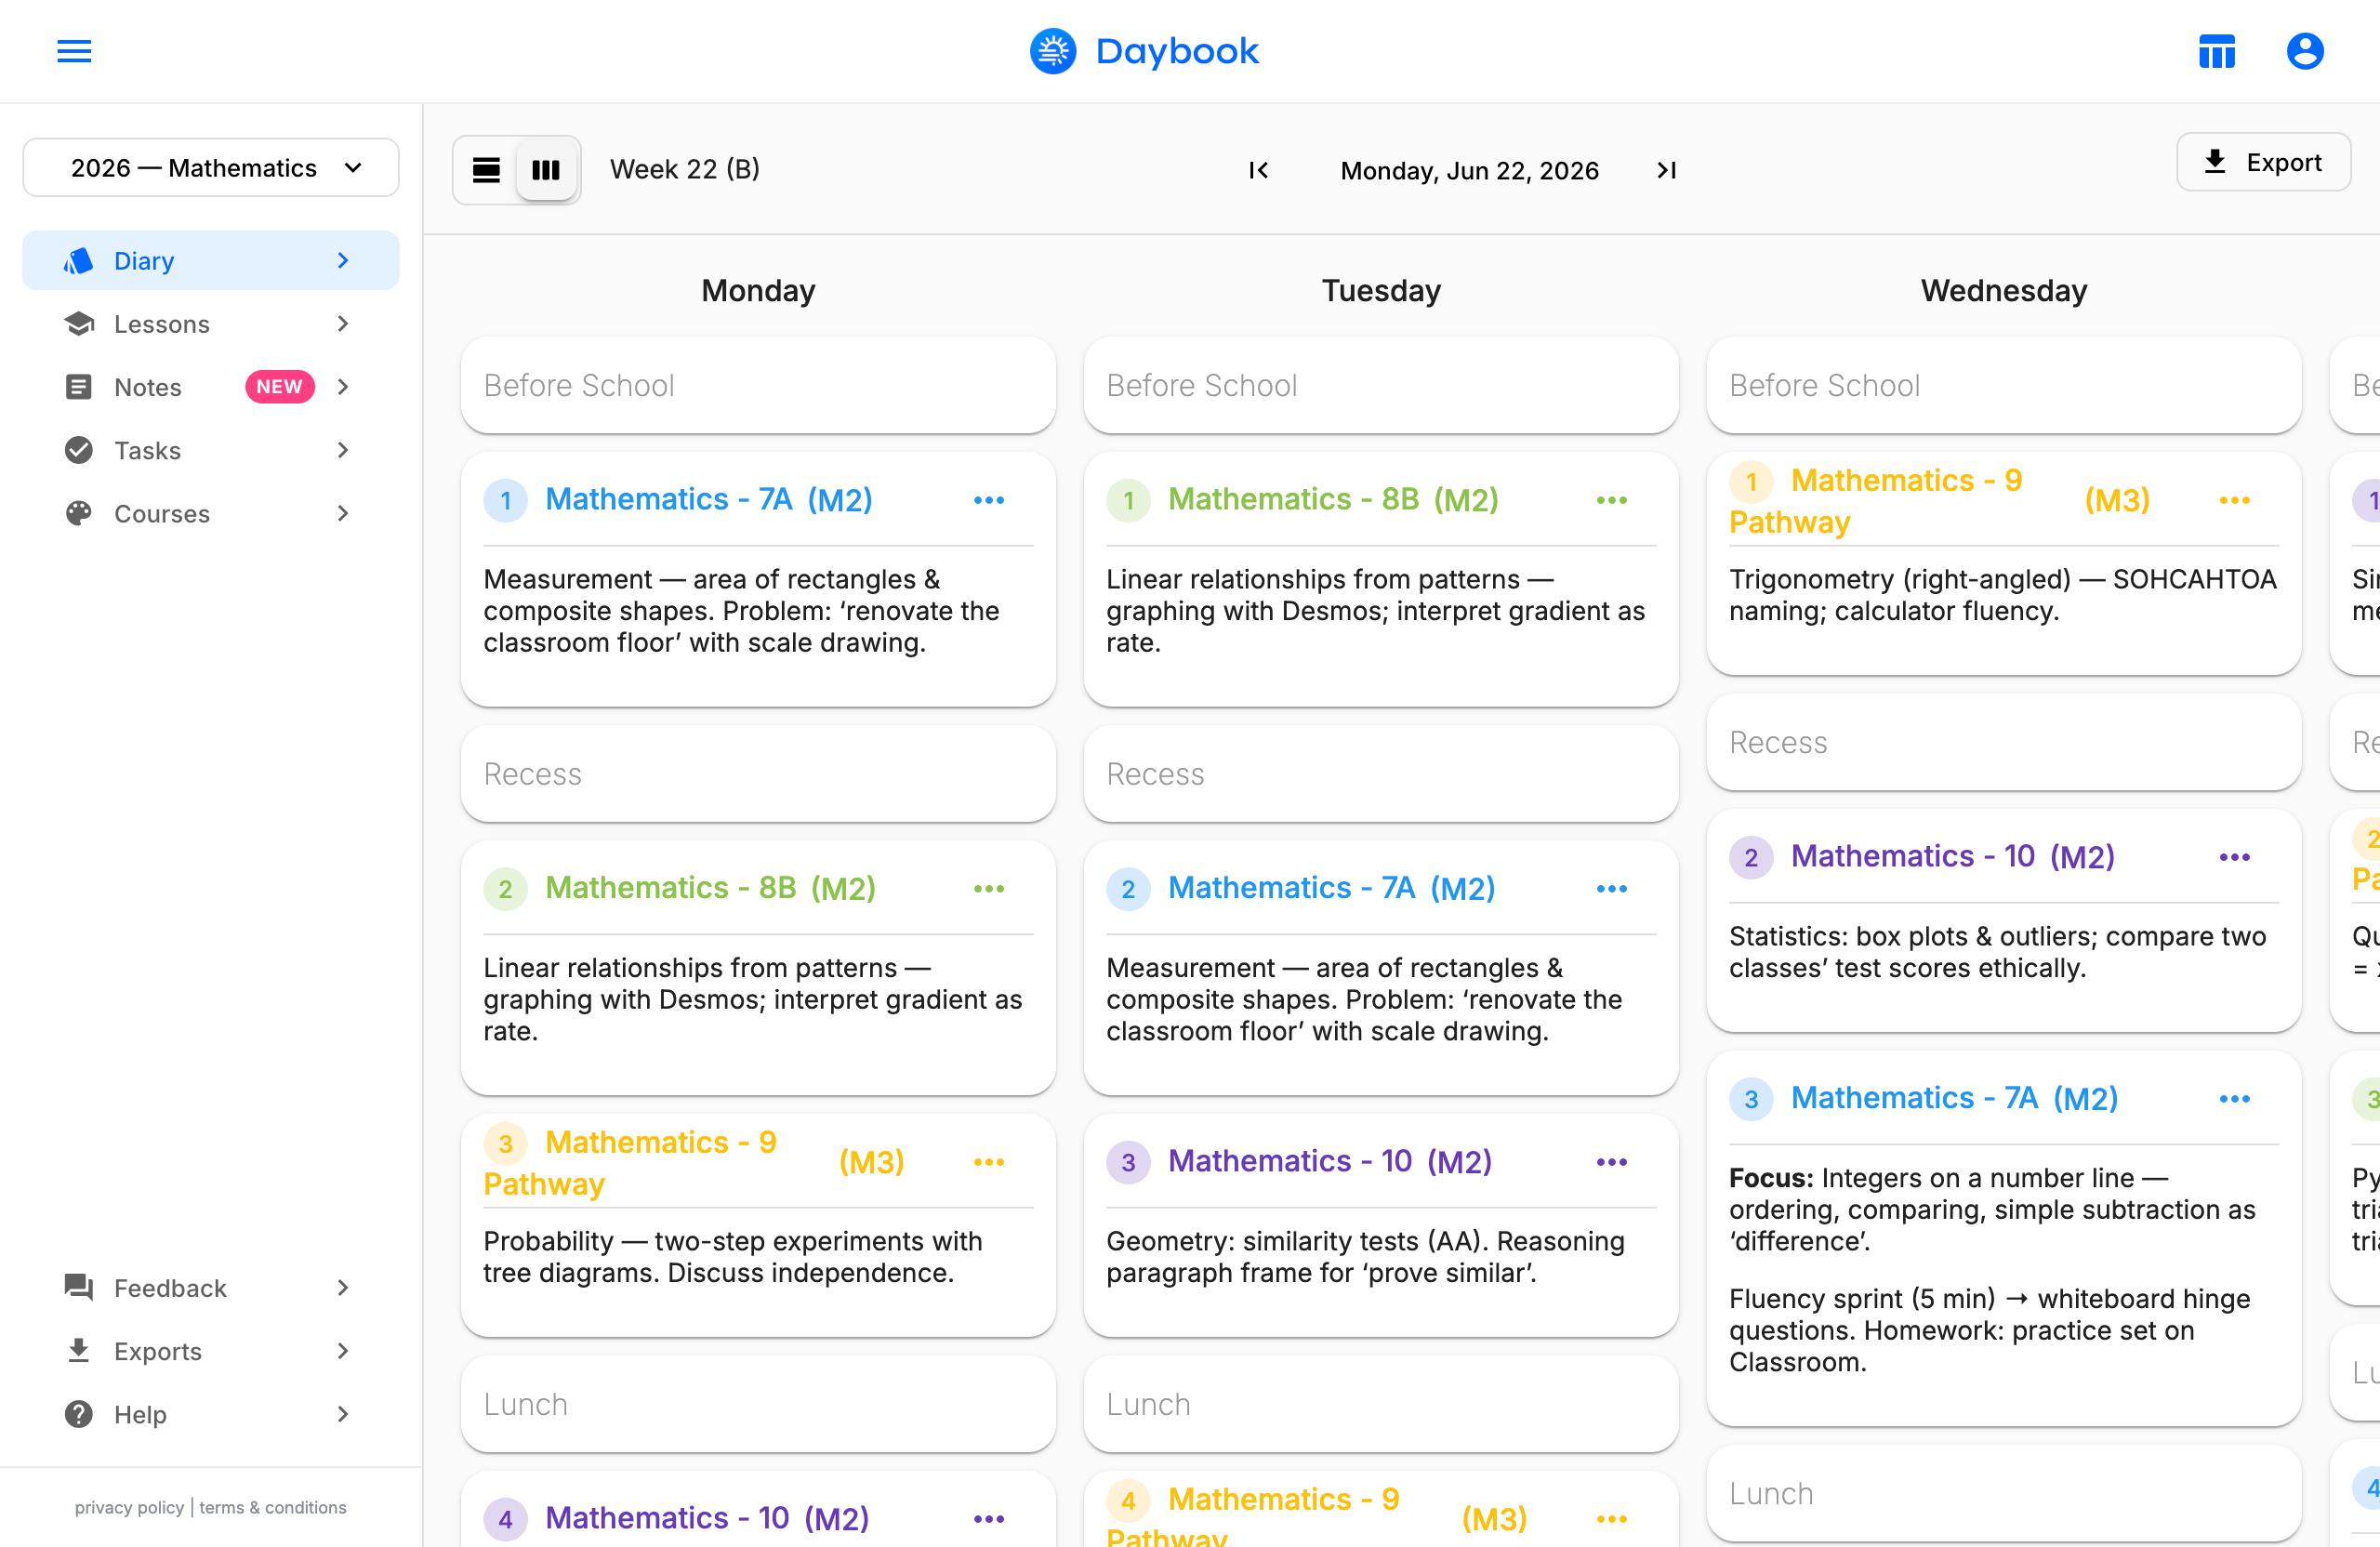Open options for Wednesday Mathematics - 10 lesson
The height and width of the screenshot is (1547, 2380).
point(2235,857)
